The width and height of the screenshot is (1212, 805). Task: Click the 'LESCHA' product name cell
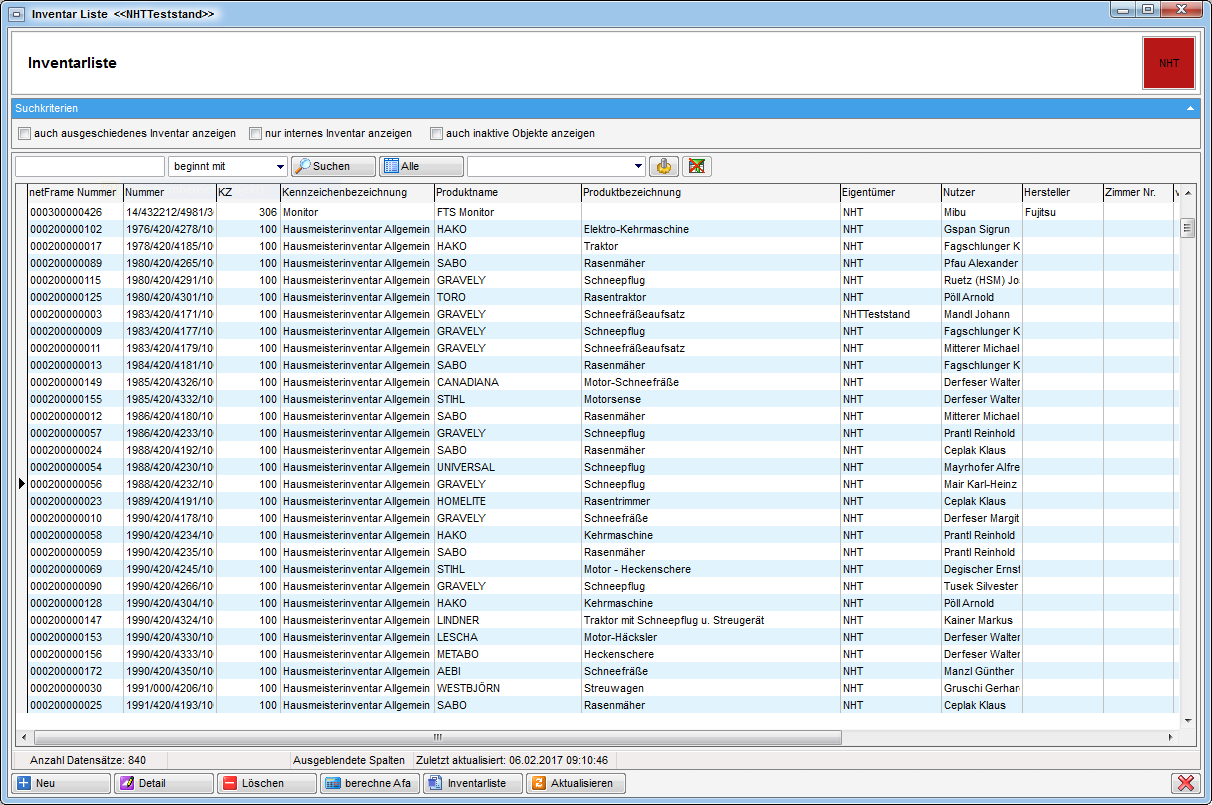point(507,638)
